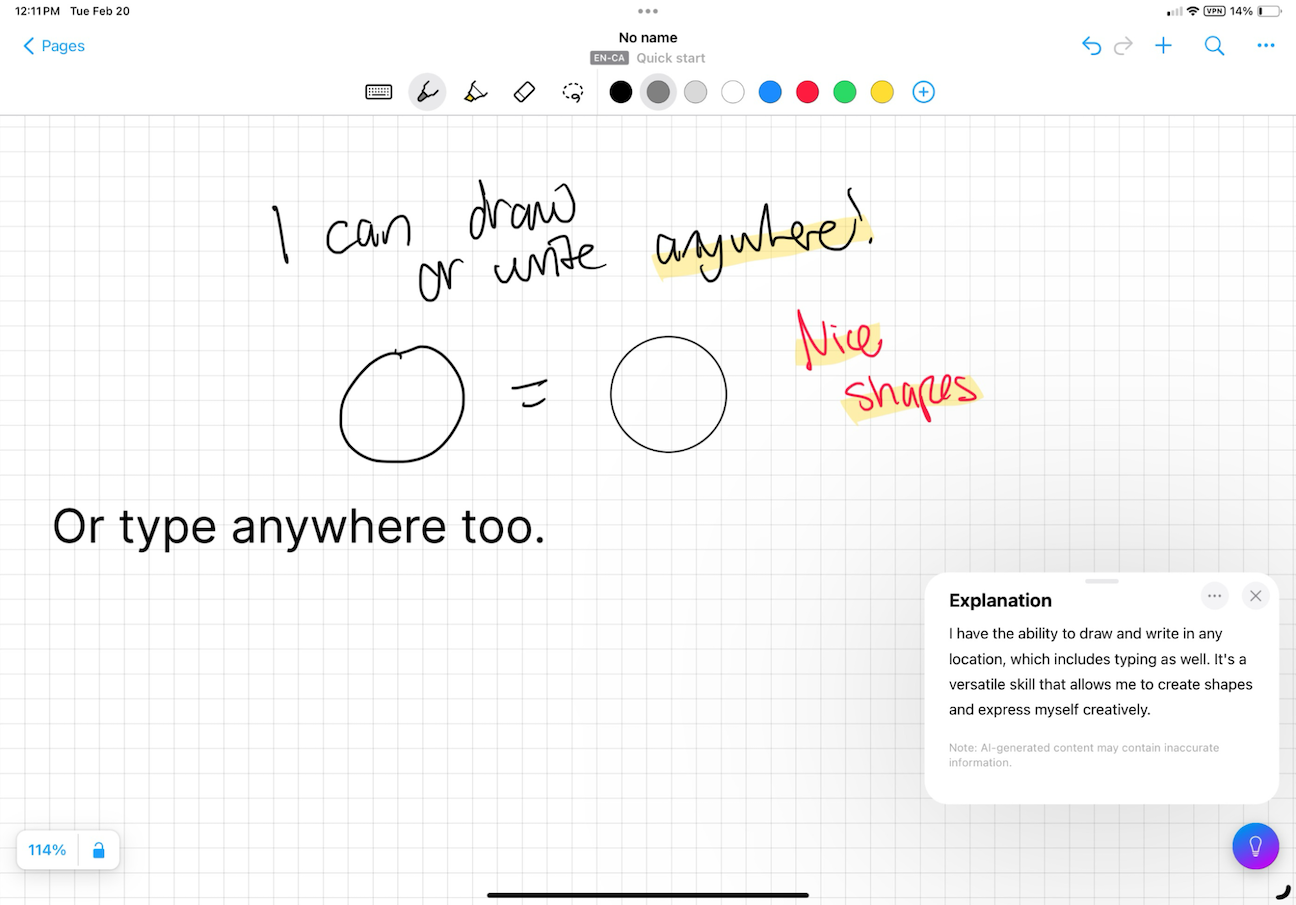Tap the 12:11PM clock in status bar
The image size is (1296, 905).
[36, 11]
